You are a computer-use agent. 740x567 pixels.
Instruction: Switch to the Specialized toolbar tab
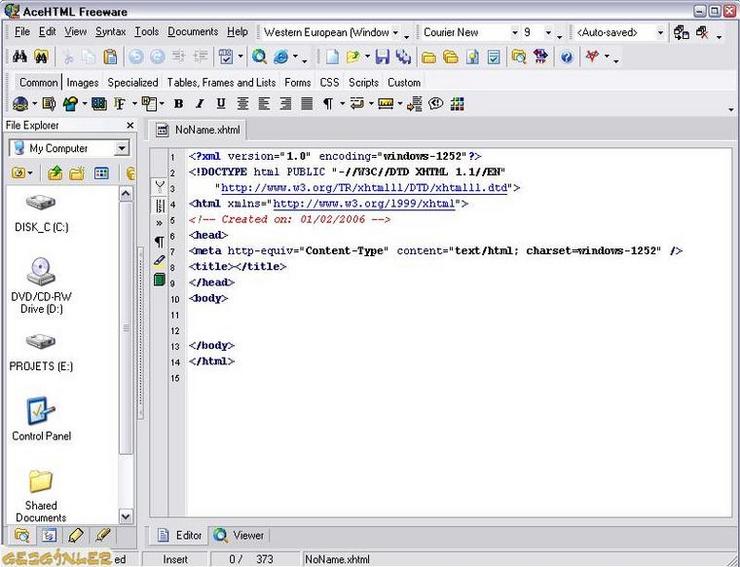[133, 83]
